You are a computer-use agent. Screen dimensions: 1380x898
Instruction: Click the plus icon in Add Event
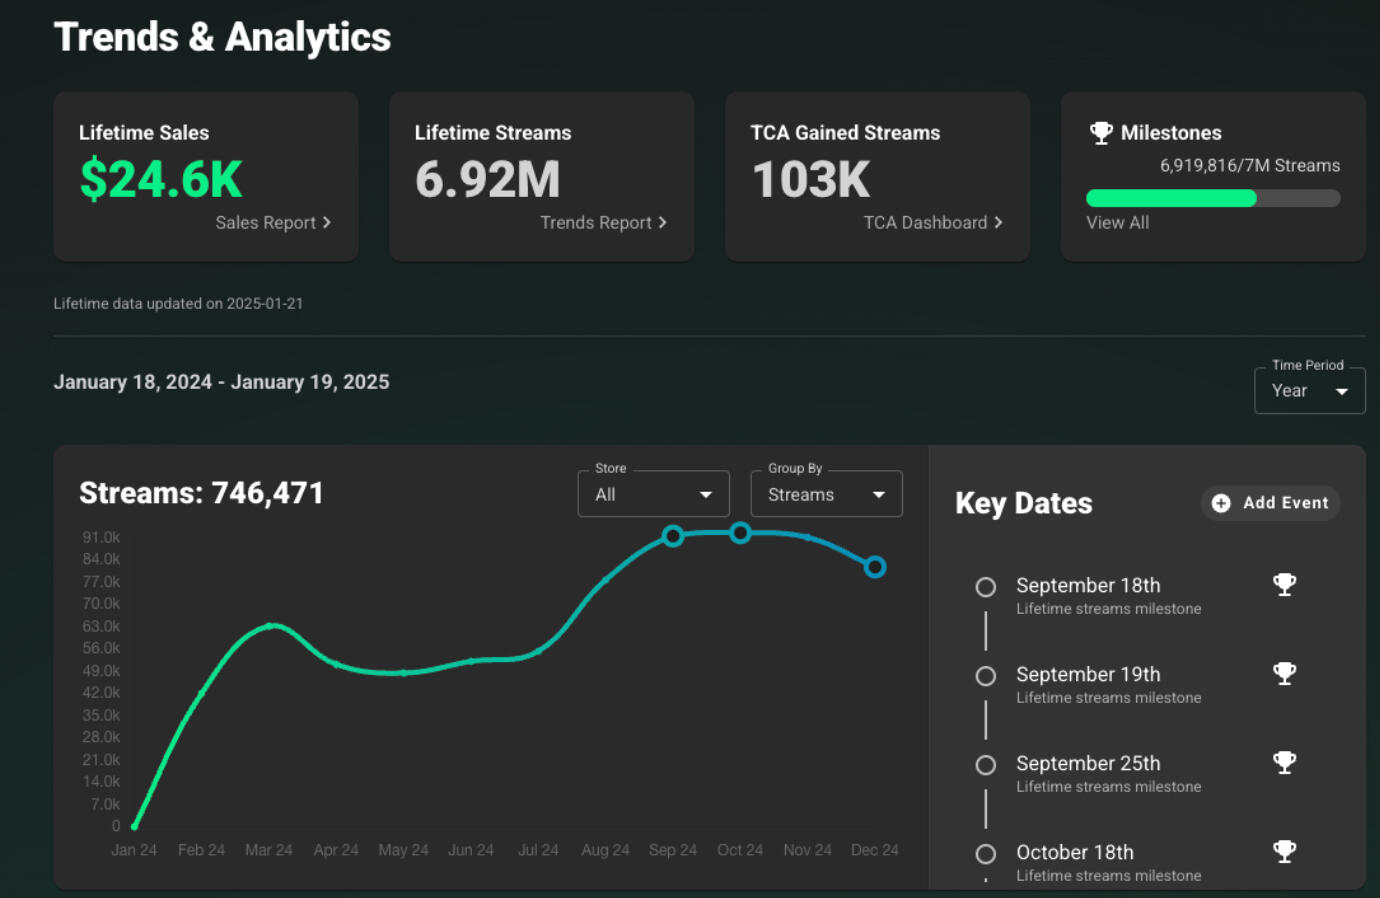tap(1221, 503)
